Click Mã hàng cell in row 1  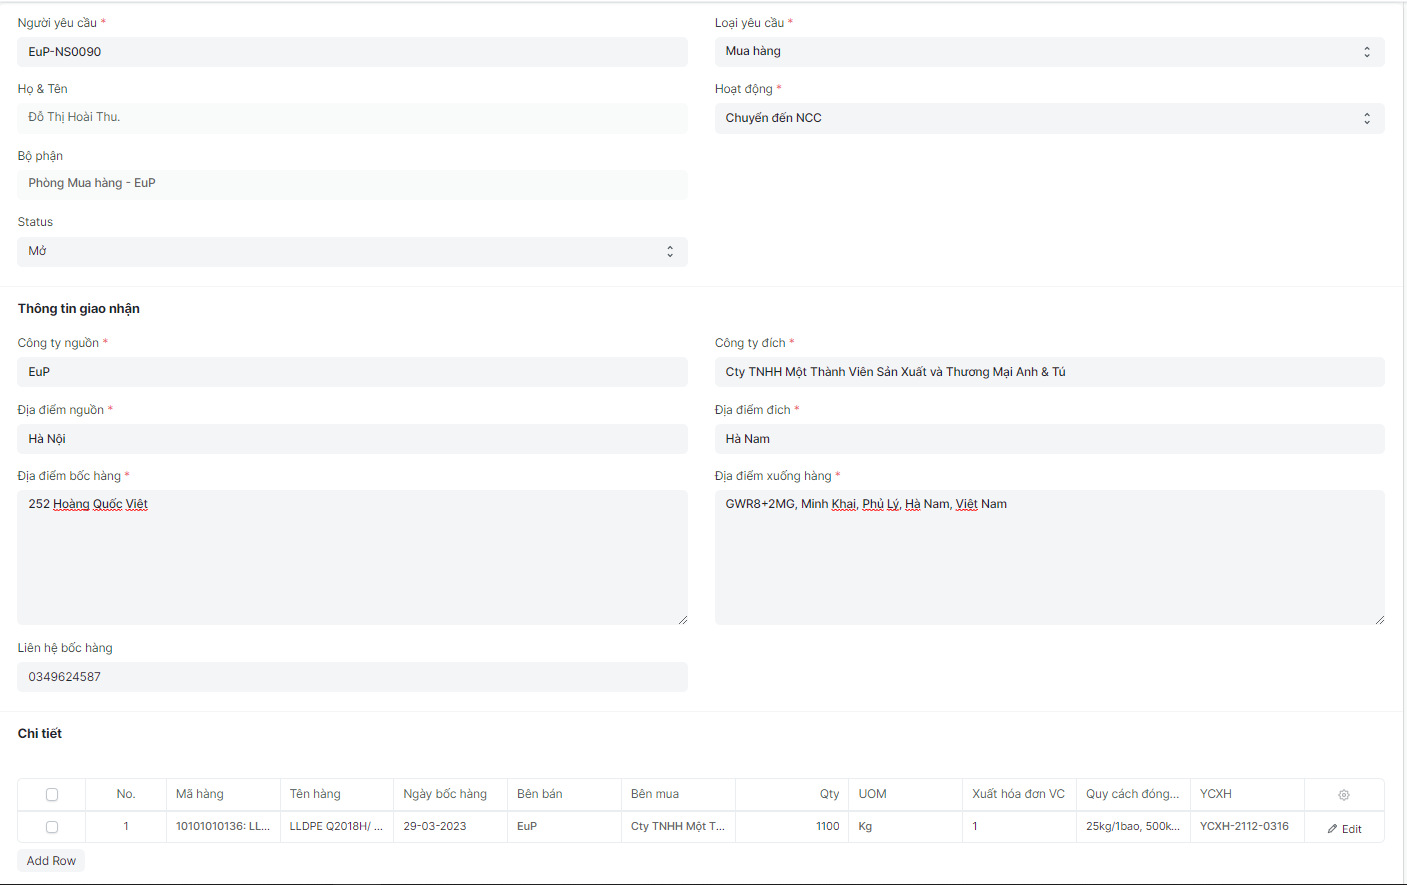pos(223,827)
